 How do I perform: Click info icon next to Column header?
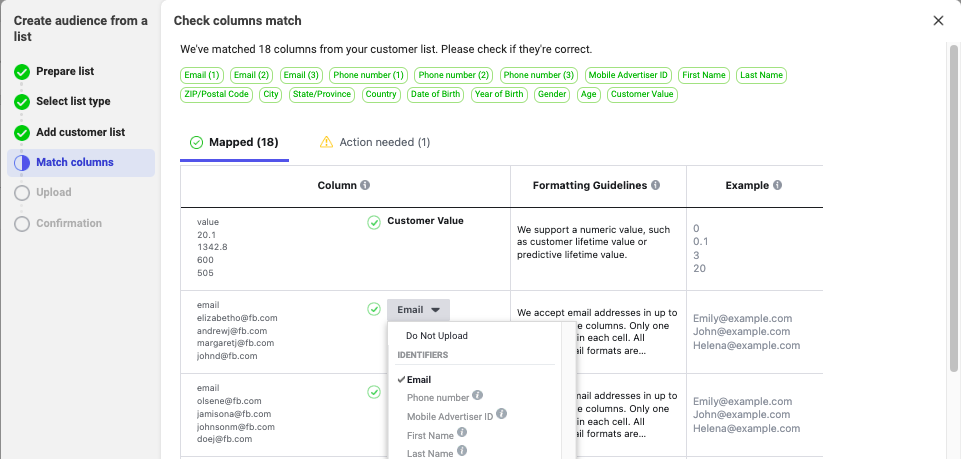pos(365,186)
